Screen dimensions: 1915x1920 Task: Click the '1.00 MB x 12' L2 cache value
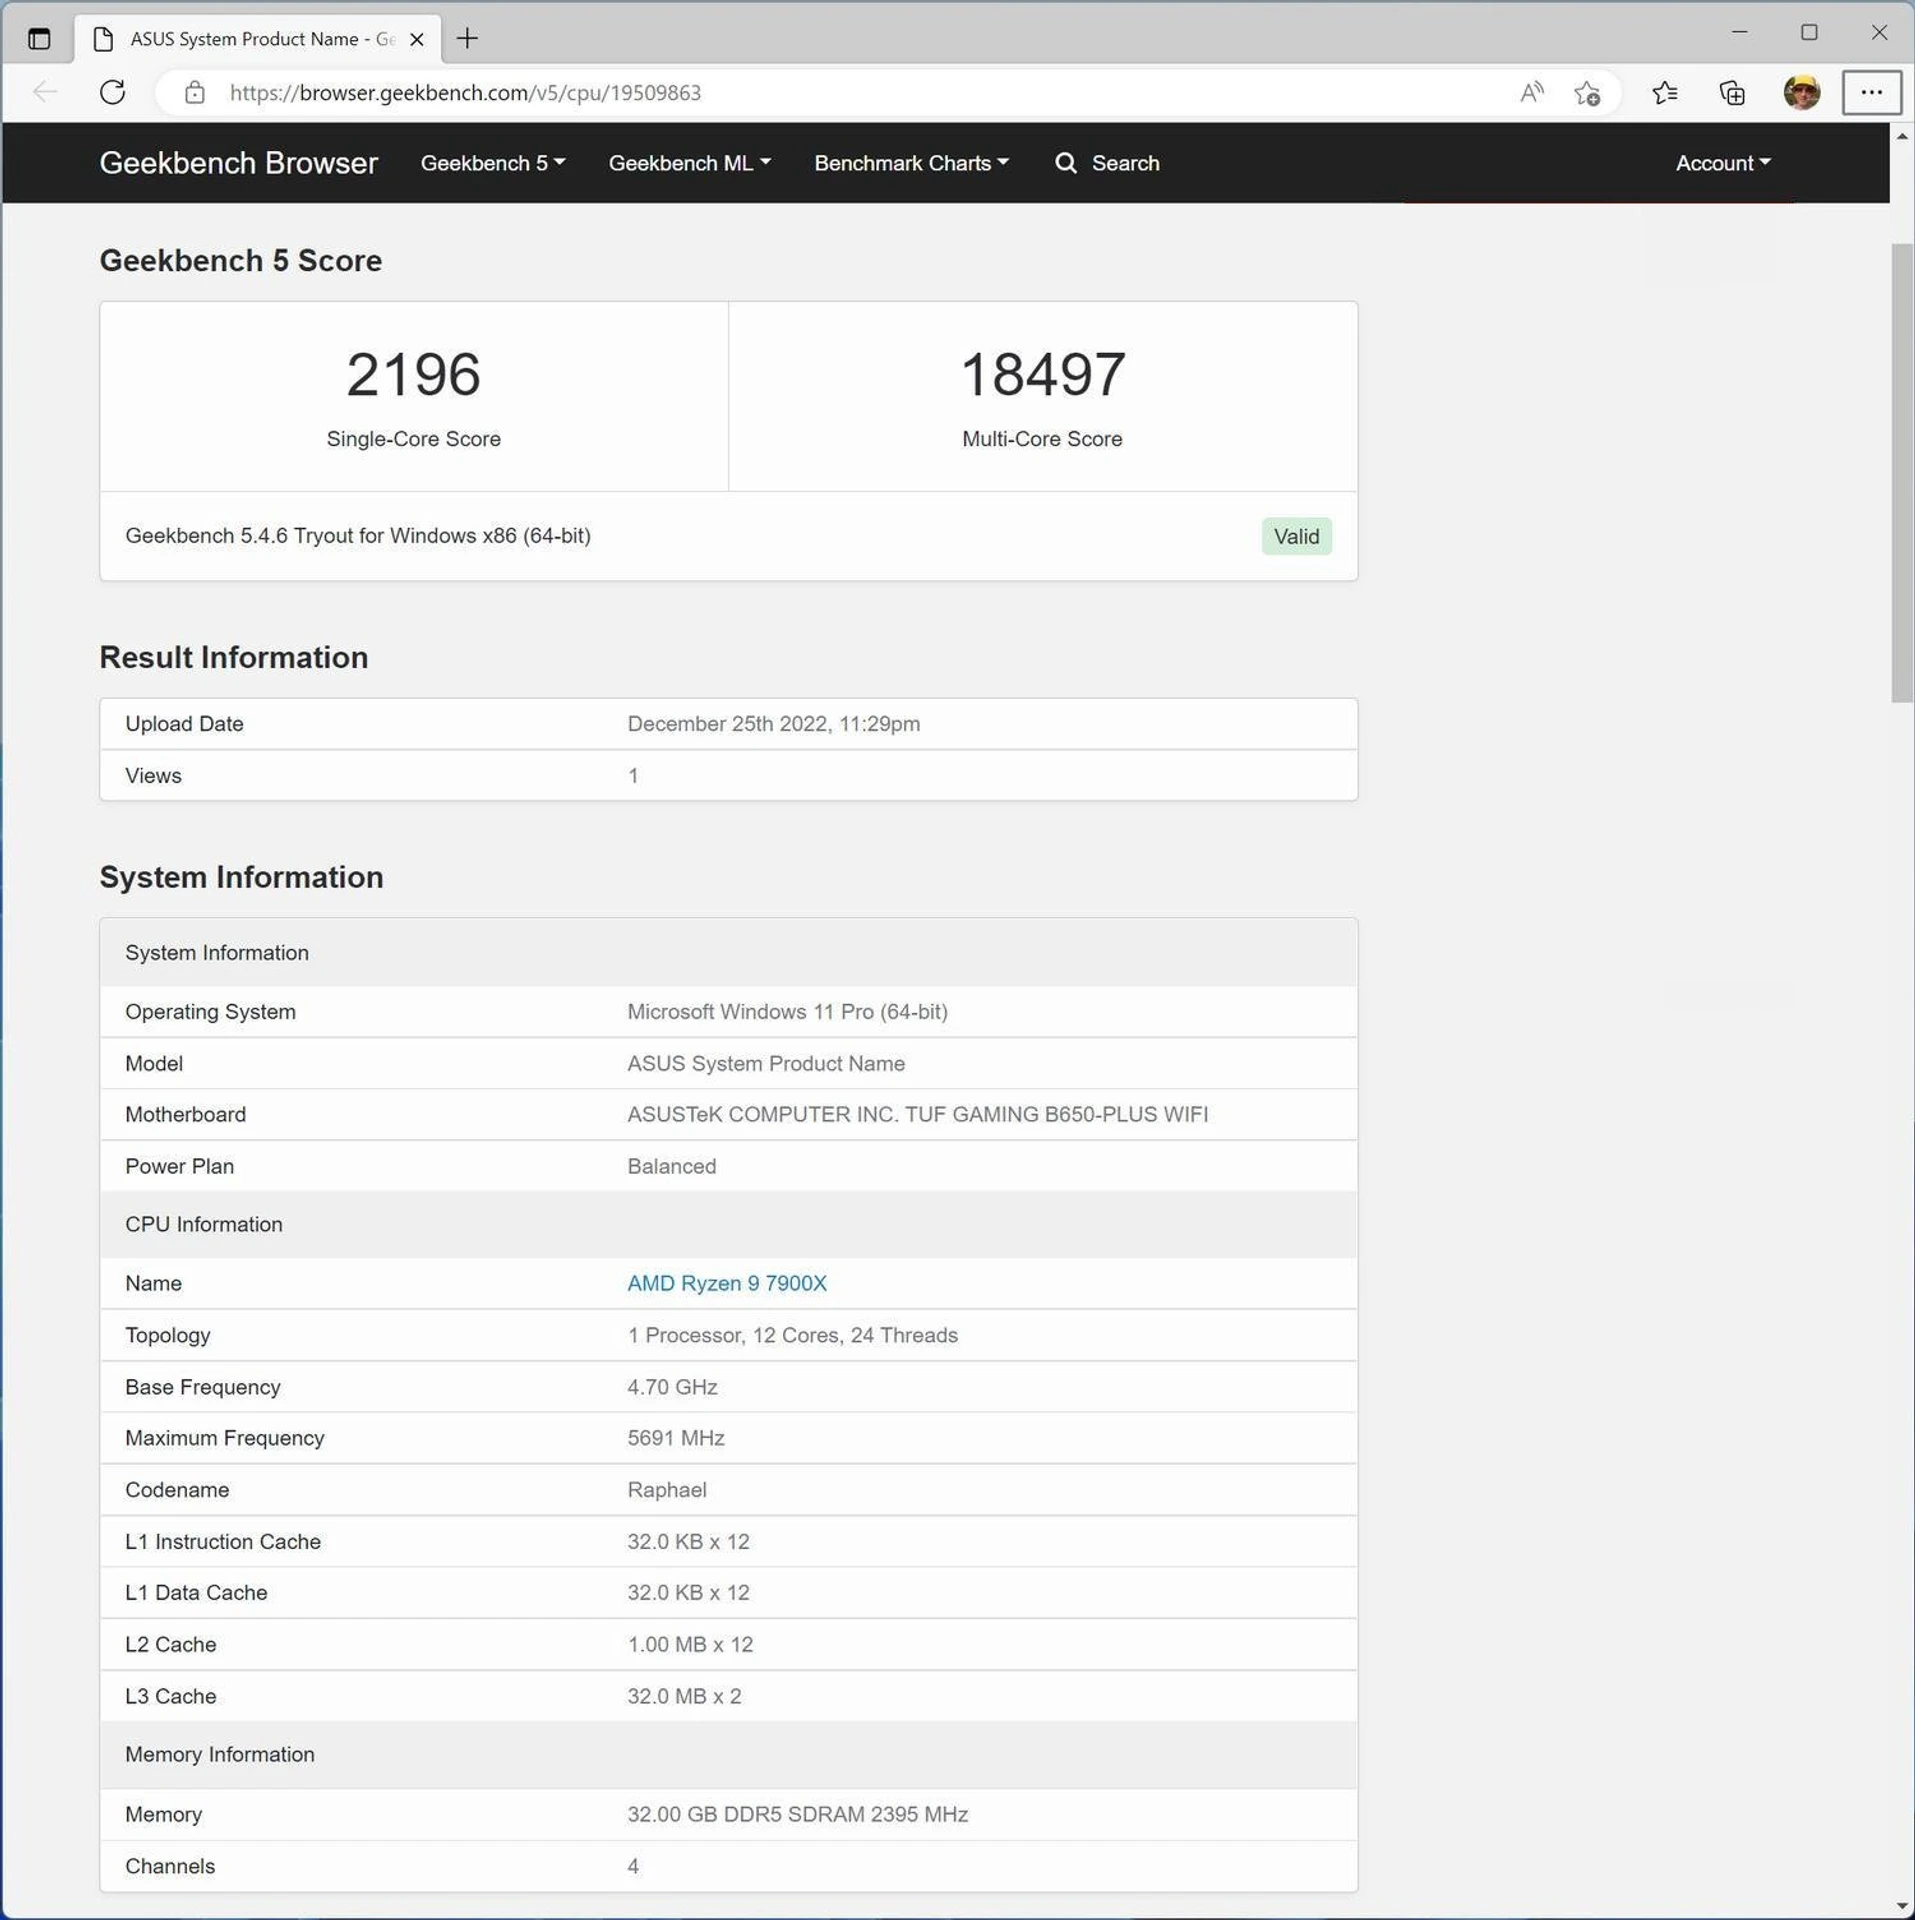point(690,1646)
